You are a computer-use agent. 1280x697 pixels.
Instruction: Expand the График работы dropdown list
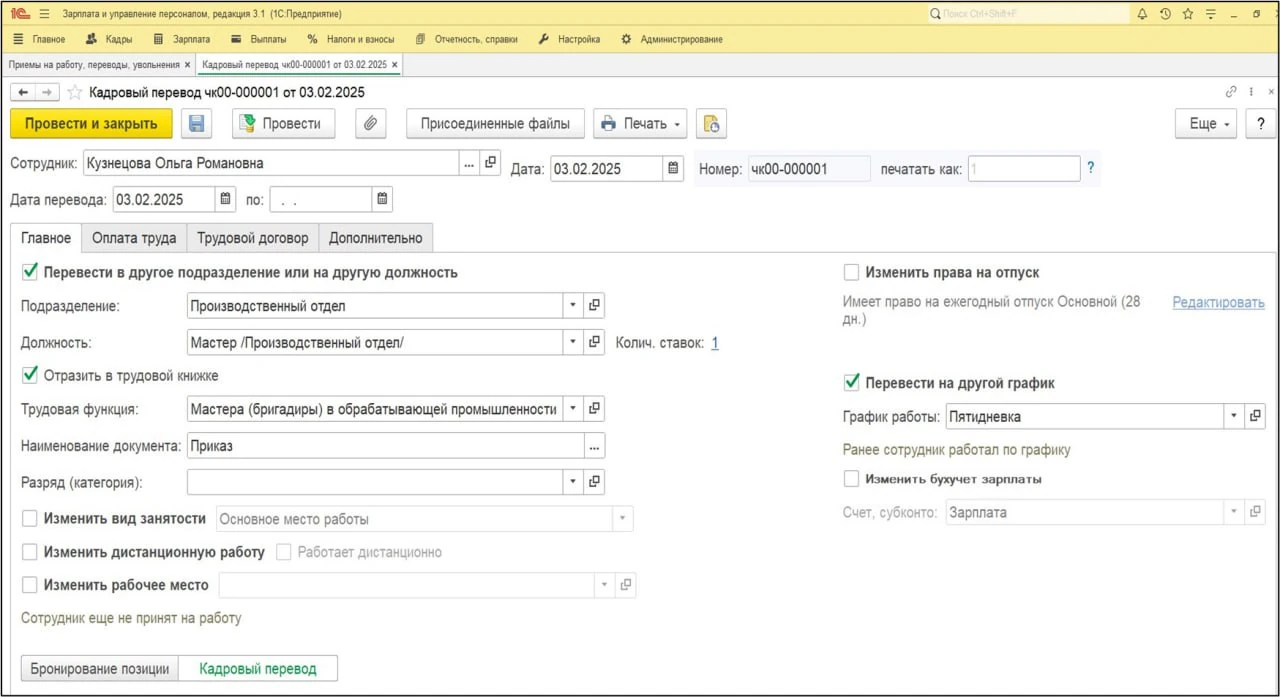(x=1235, y=416)
